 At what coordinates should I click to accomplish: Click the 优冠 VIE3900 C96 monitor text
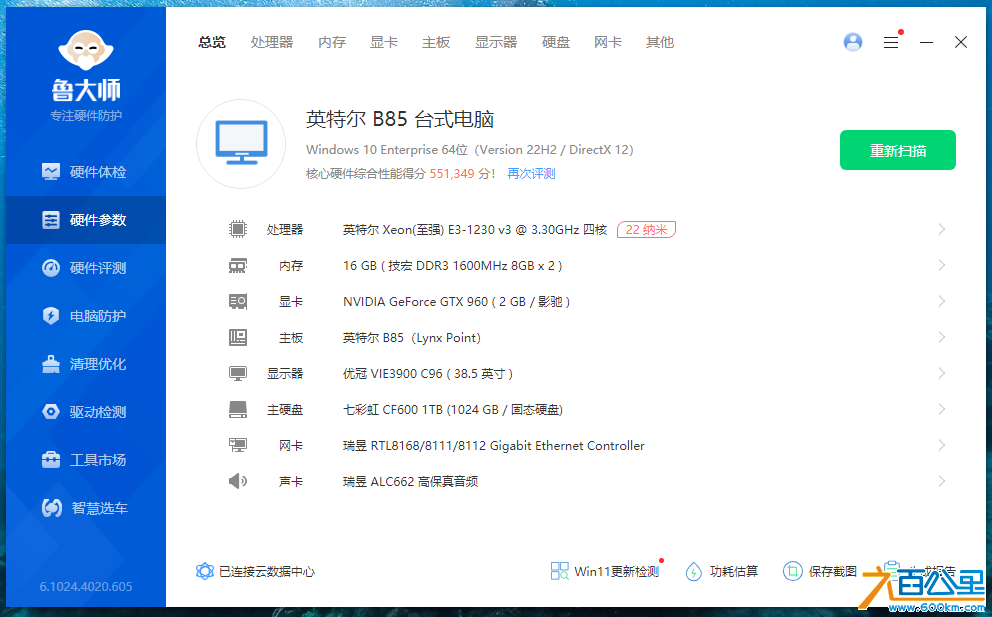coord(428,374)
